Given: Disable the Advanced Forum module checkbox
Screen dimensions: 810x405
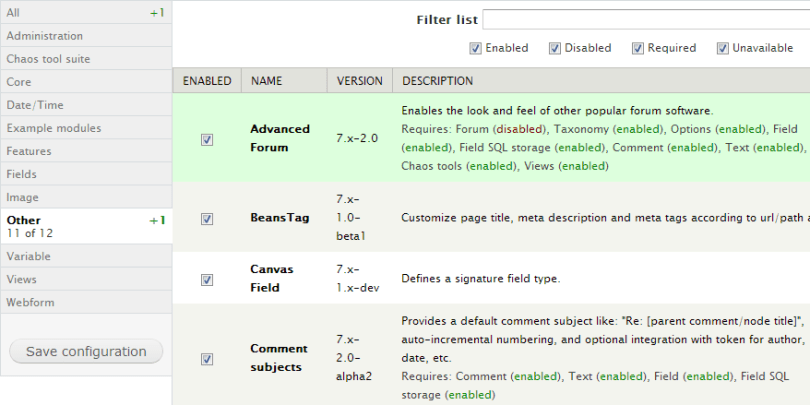Looking at the screenshot, I should click(207, 139).
